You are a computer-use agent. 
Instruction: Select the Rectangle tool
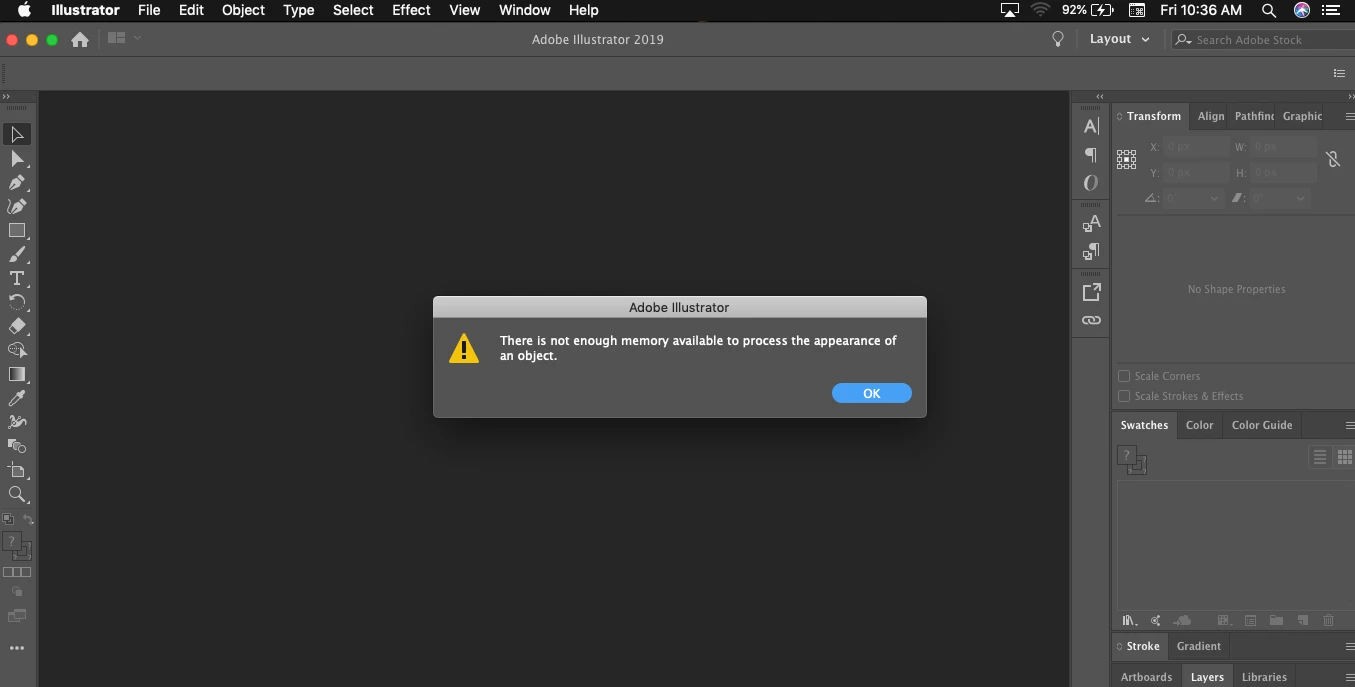tap(17, 231)
